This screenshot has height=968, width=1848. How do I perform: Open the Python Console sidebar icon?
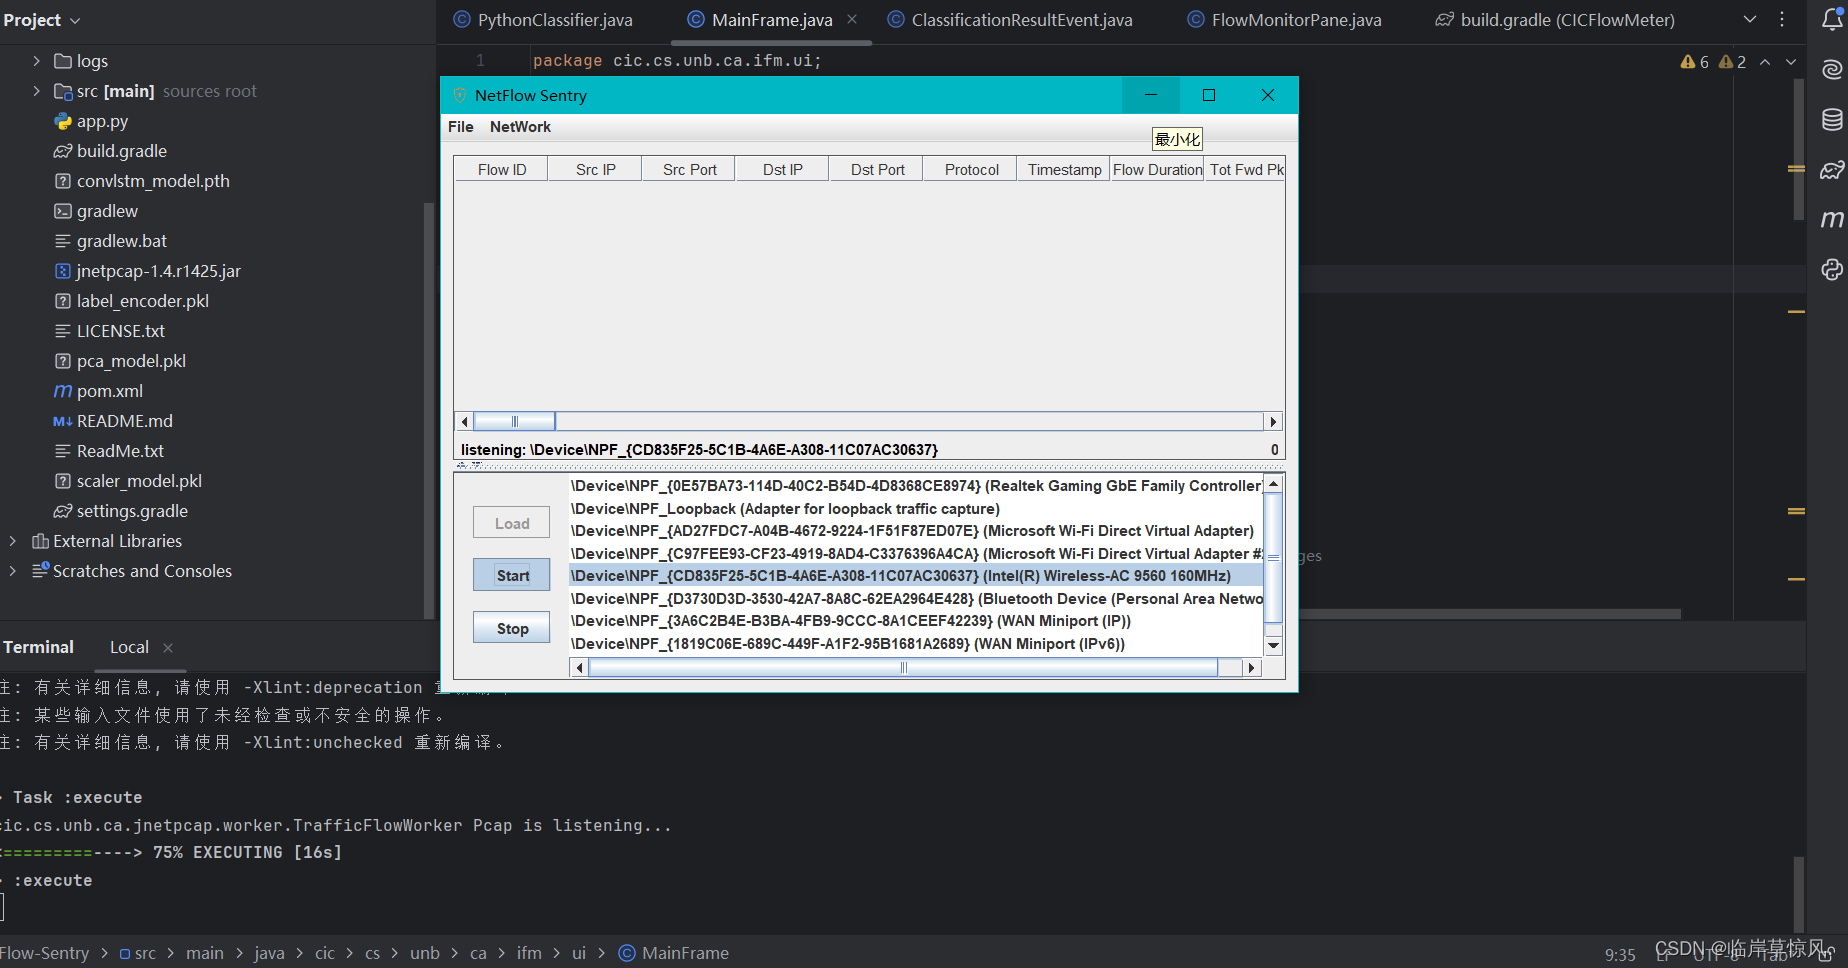(x=1832, y=269)
